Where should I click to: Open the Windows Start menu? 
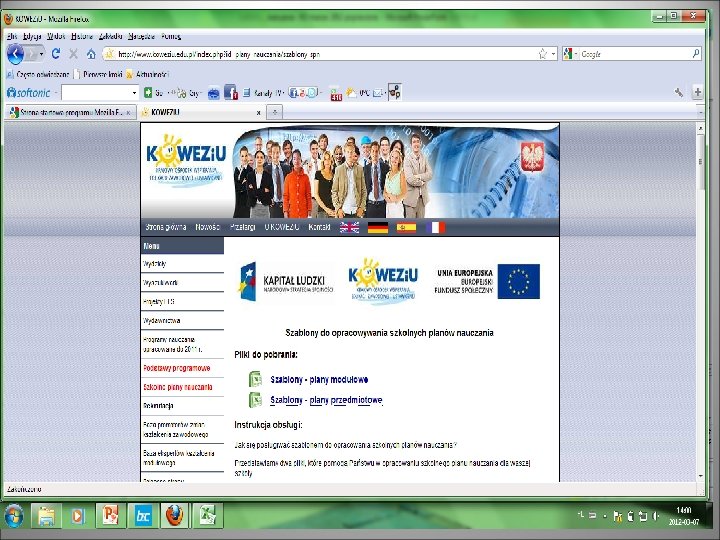[14, 515]
